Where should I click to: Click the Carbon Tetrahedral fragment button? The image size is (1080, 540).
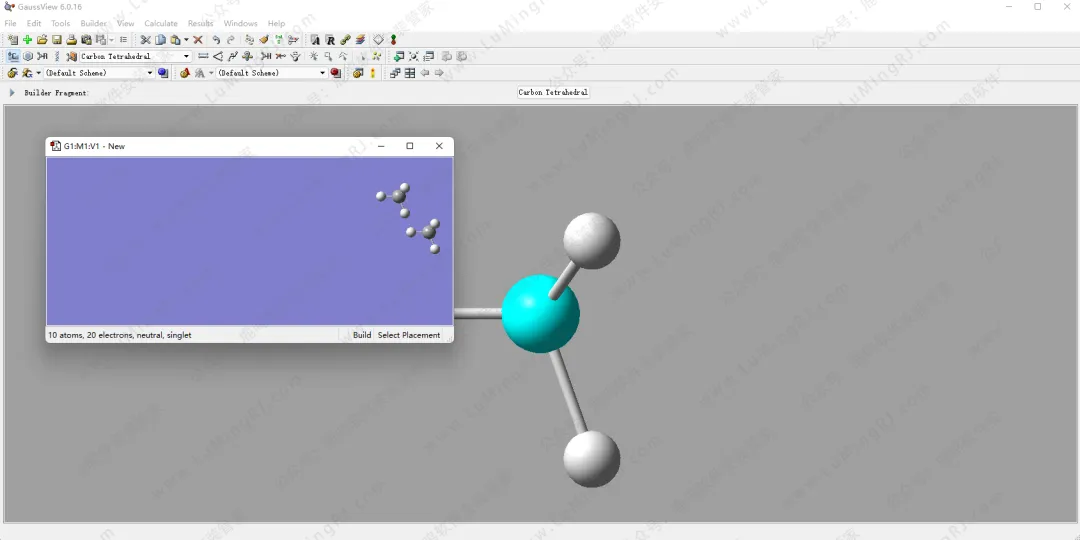(x=553, y=92)
